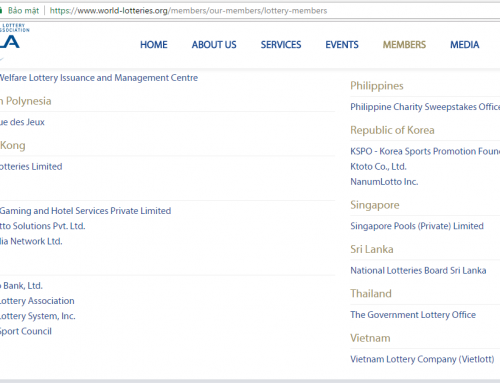Image resolution: width=500 pixels, height=383 pixels.
Task: Open the 'Sport Council' member link
Action: [x=26, y=331]
